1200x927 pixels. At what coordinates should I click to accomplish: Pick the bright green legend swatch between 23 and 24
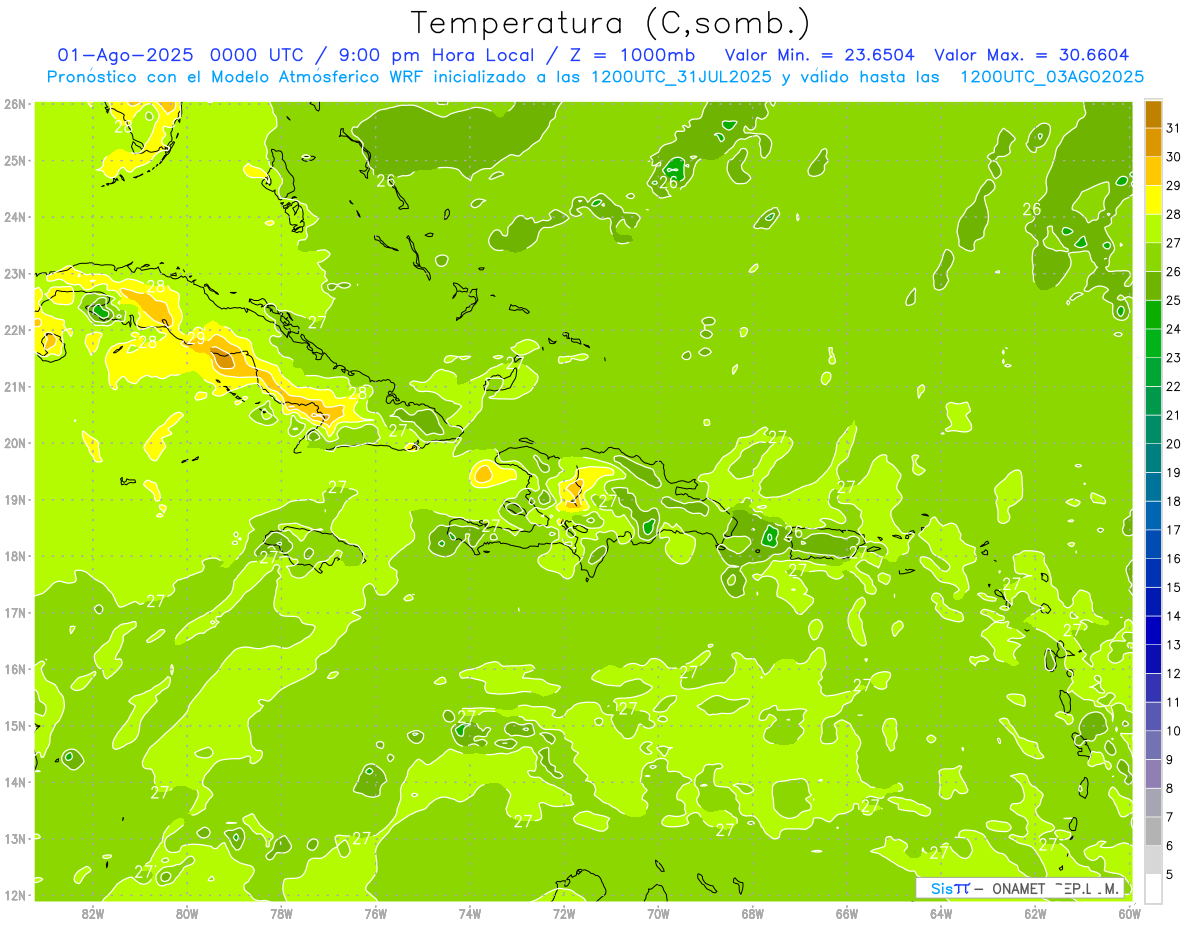[x=1153, y=344]
